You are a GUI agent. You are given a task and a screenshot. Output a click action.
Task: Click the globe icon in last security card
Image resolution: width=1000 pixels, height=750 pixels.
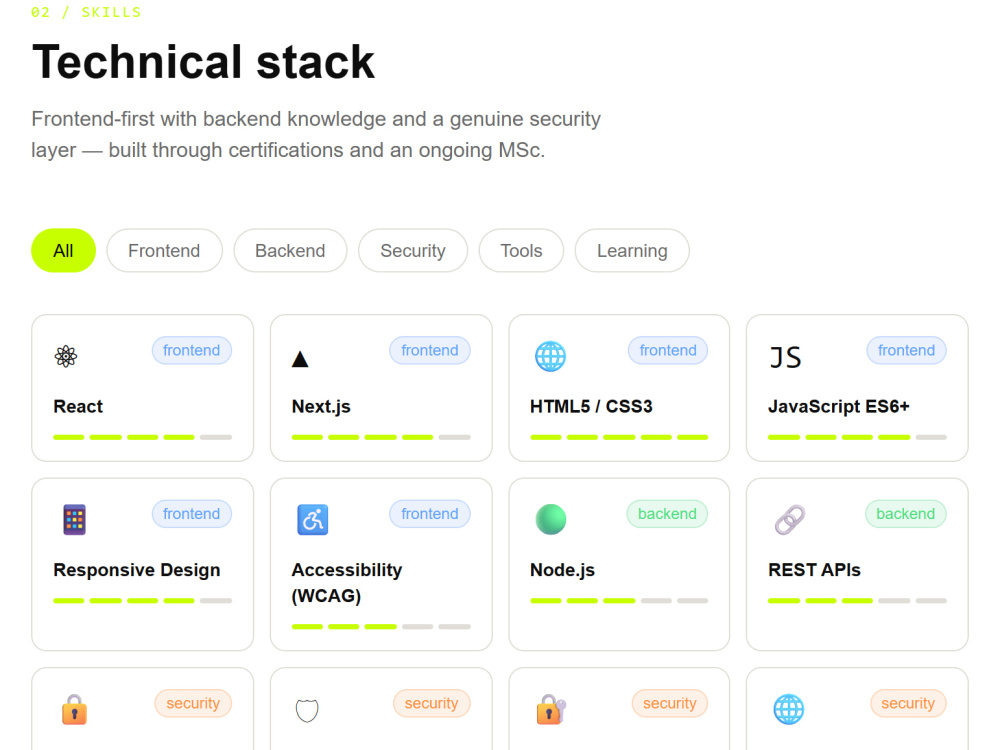[789, 709]
